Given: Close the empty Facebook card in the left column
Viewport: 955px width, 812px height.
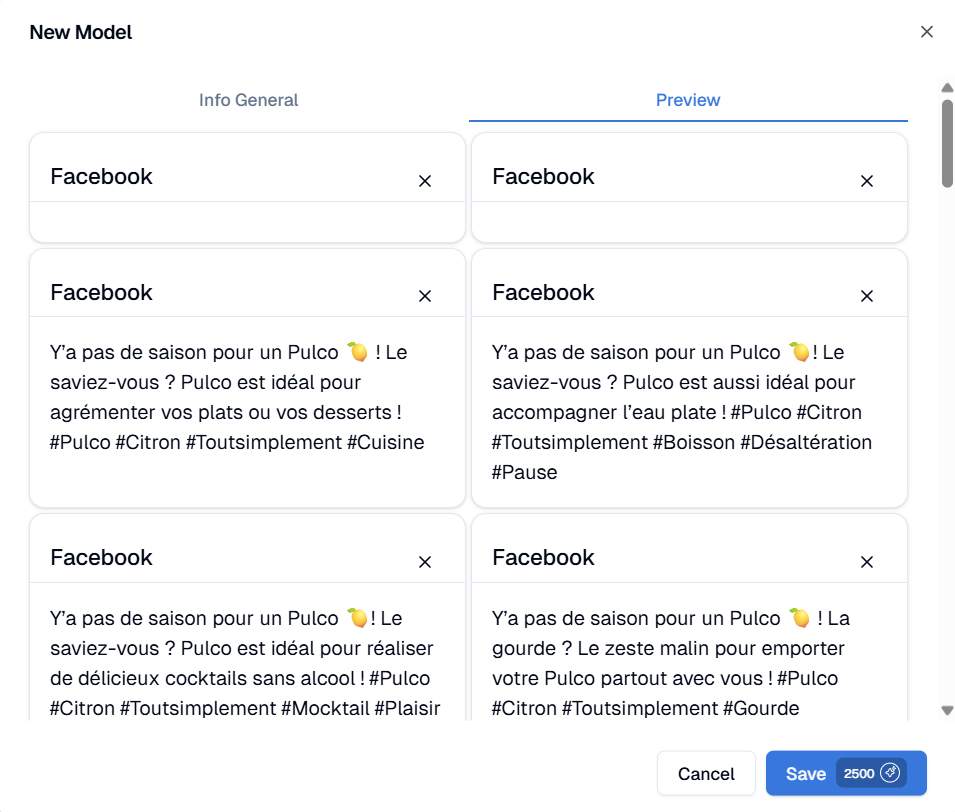Looking at the screenshot, I should 424,181.
